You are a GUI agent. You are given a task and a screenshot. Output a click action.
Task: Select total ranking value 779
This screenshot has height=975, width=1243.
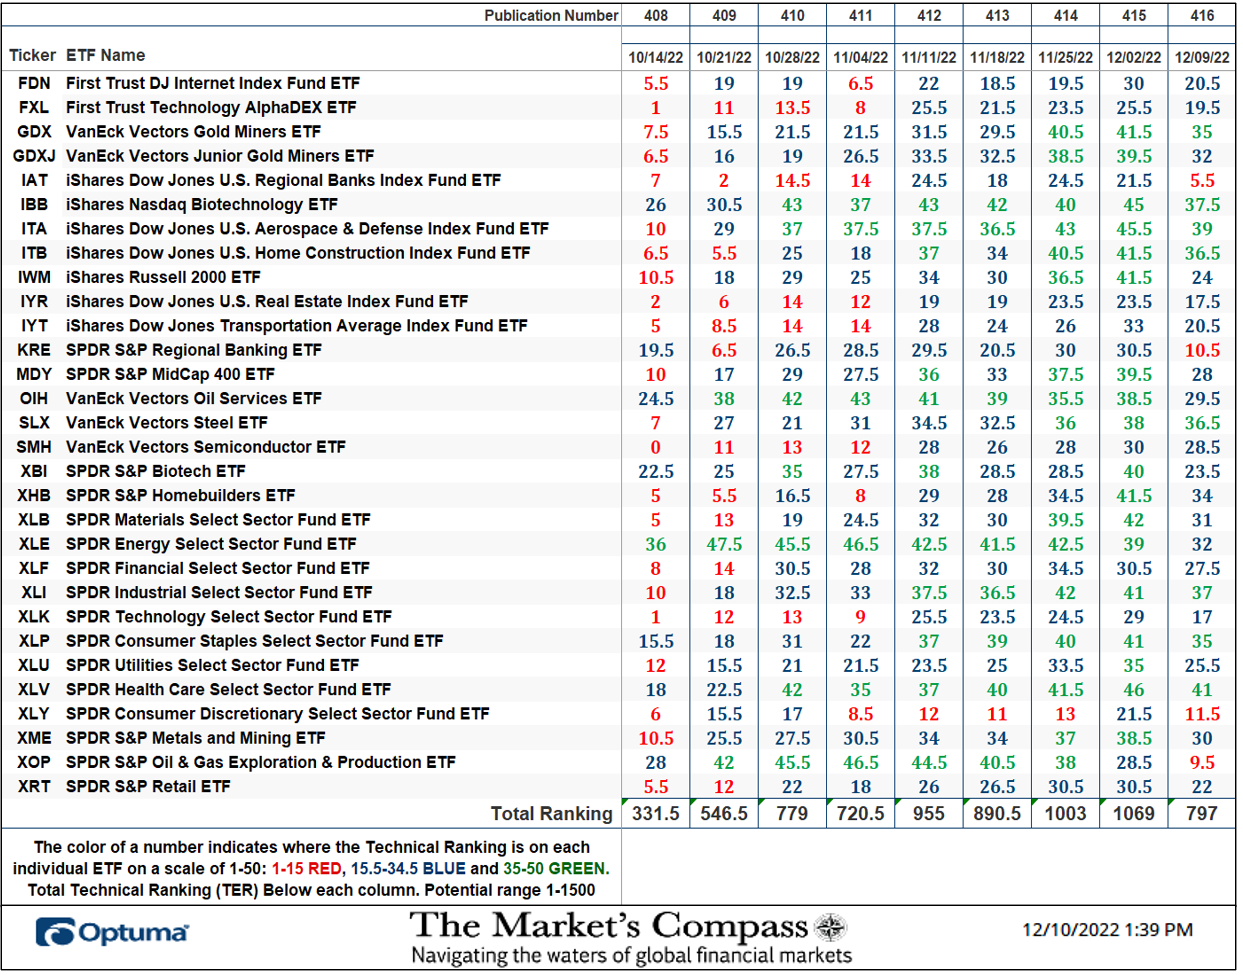pyautogui.click(x=792, y=813)
